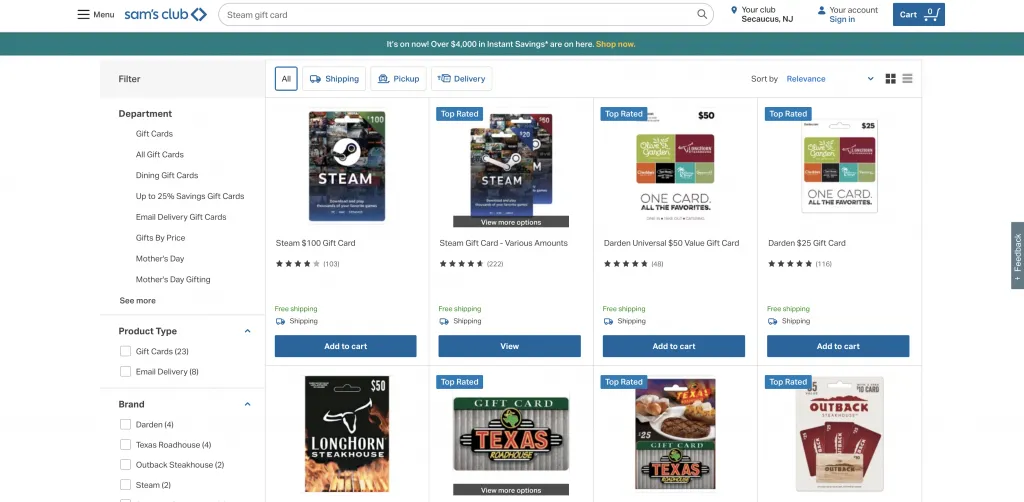The height and width of the screenshot is (502, 1024).
Task: Click Top Rated badge on Darden $25 card
Action: point(788,114)
